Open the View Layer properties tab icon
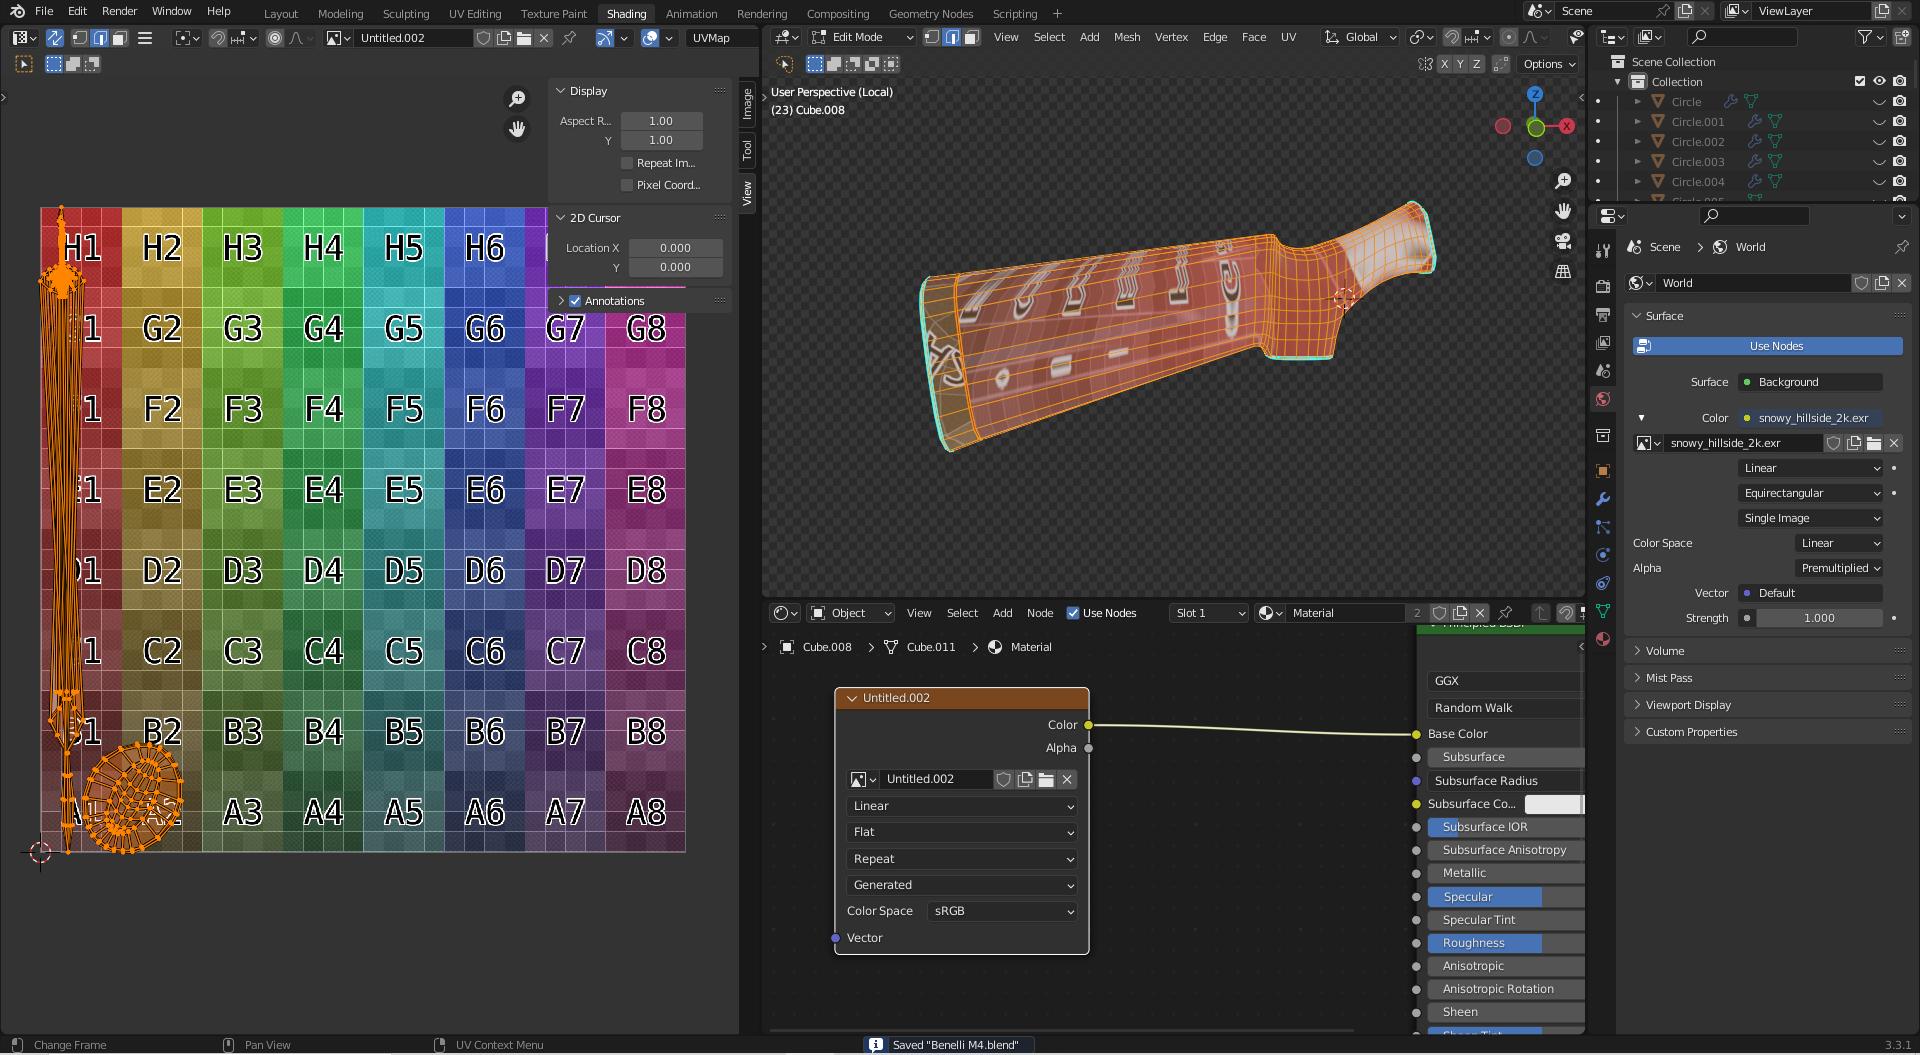 click(1603, 343)
